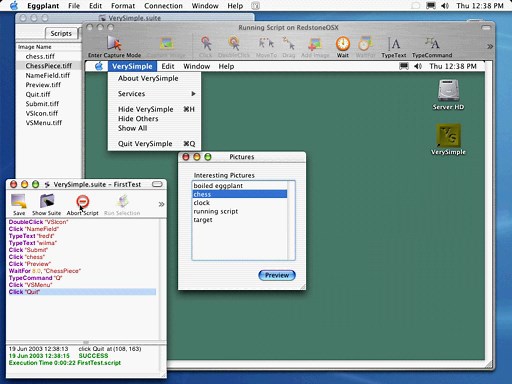Click display icon in top menu bar
The width and height of the screenshot is (512, 384).
pos(431,6)
